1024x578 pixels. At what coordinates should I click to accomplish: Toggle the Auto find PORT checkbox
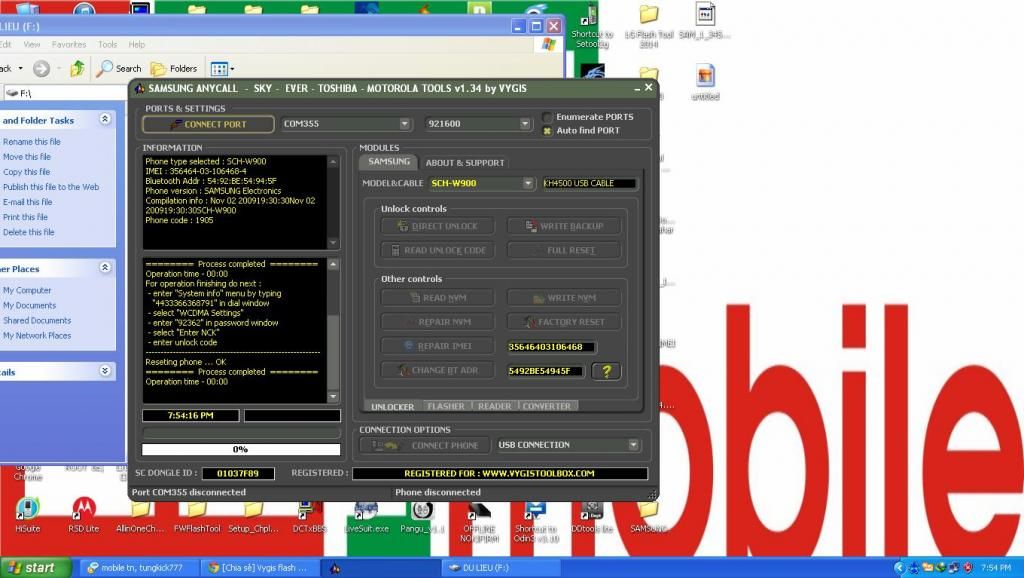547,131
